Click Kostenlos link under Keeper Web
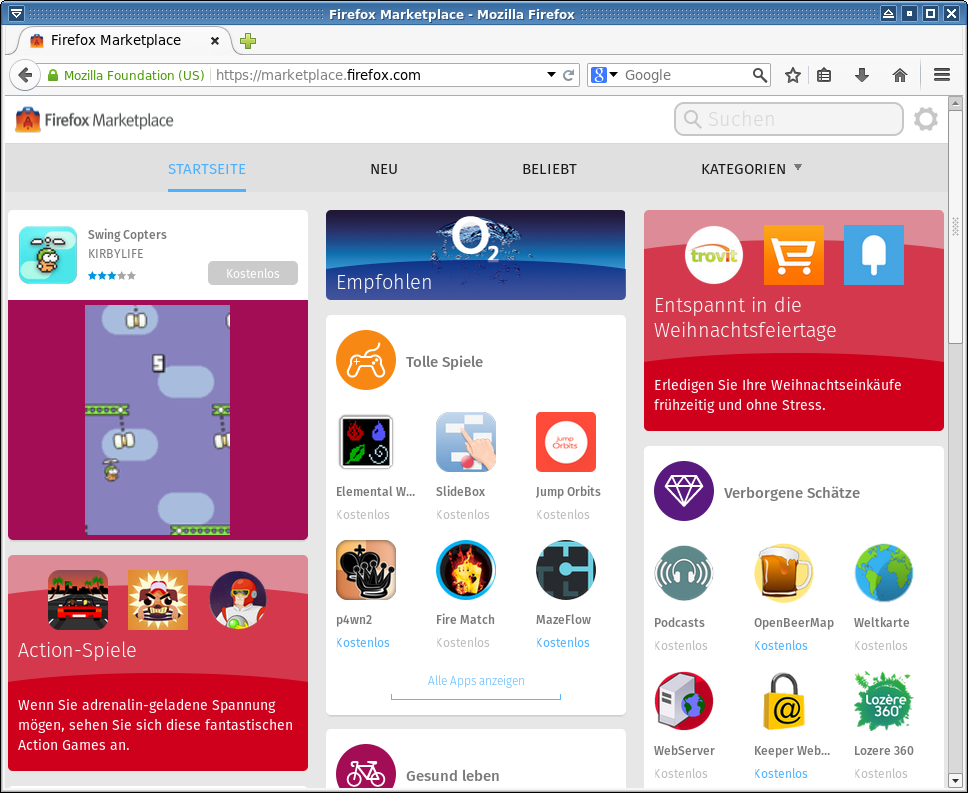The height and width of the screenshot is (793, 968). tap(781, 773)
